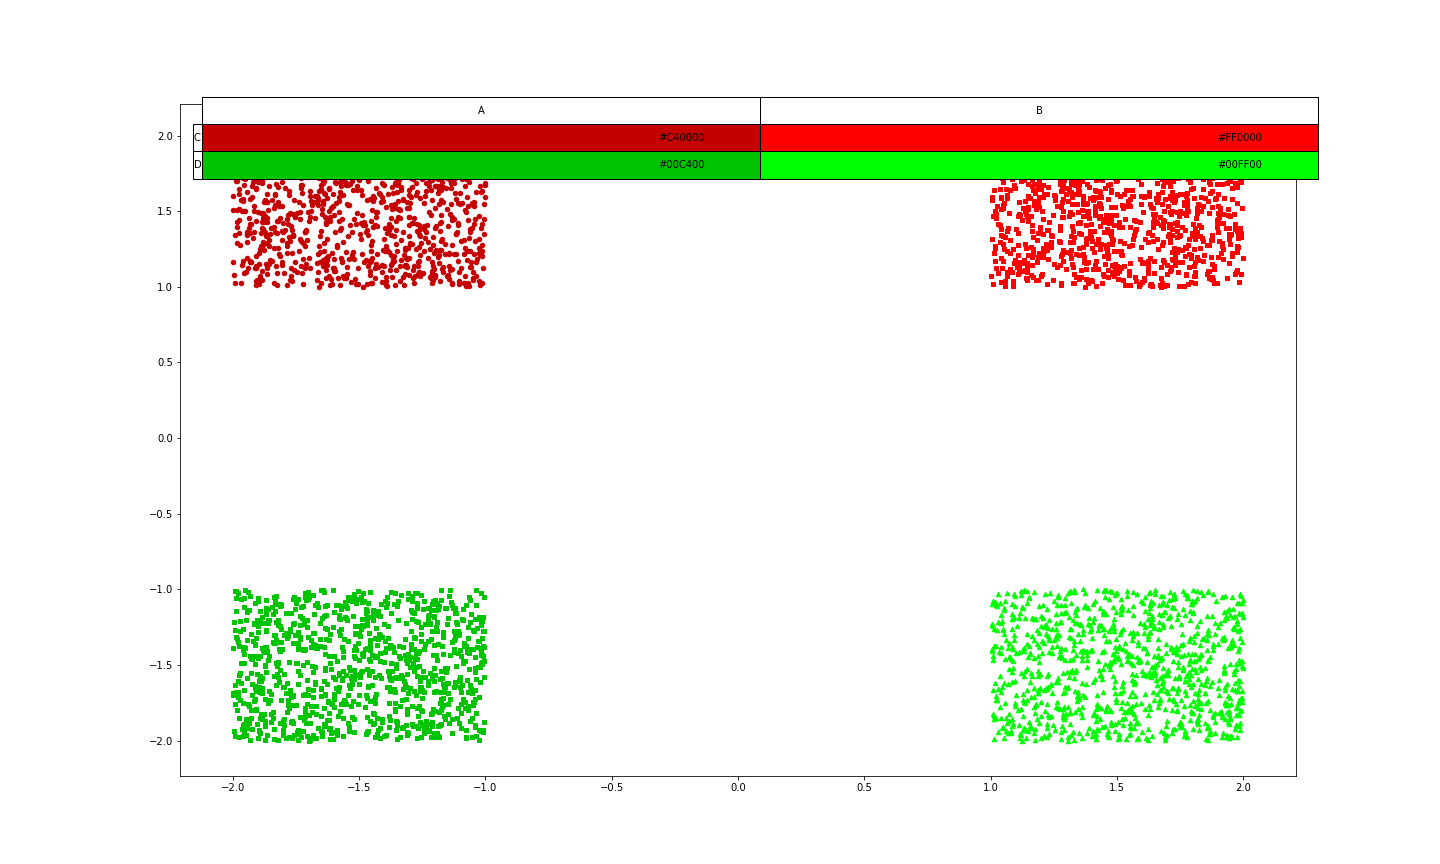Click the y-axis tick label −2.0
Image resolution: width=1440 pixels, height=864 pixels.
pos(161,741)
